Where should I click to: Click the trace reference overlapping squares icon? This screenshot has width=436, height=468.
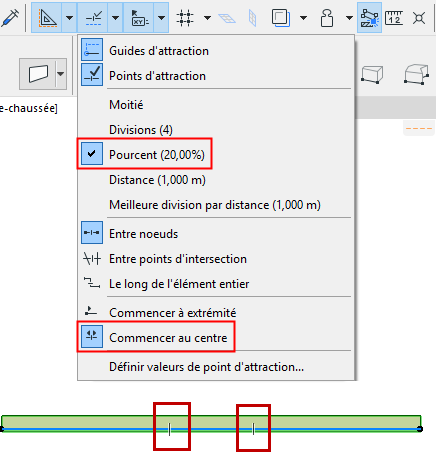281,18
